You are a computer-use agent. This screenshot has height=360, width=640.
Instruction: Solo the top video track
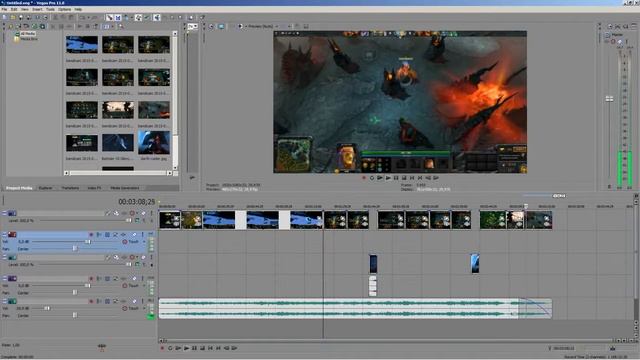[151, 213]
